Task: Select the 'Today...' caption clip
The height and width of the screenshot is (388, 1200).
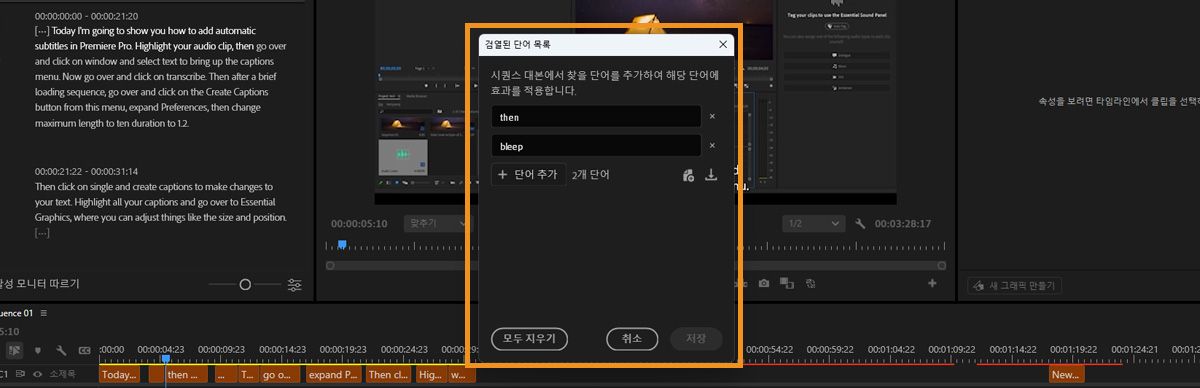Action: [119, 375]
